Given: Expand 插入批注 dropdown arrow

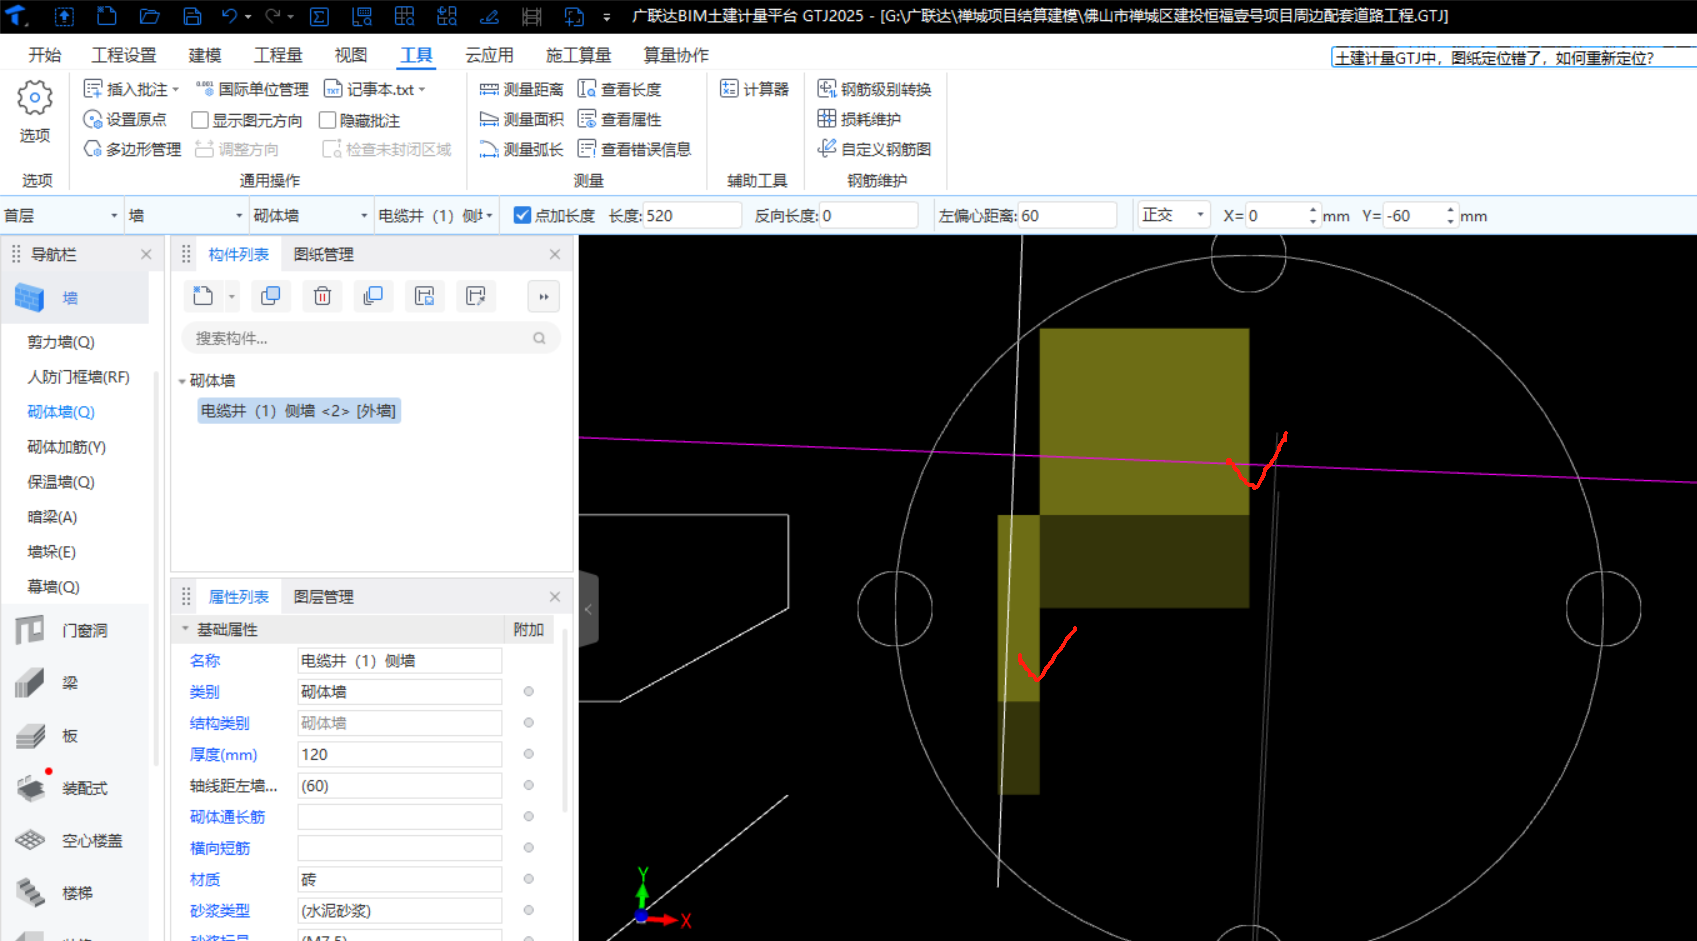Looking at the screenshot, I should click(175, 89).
